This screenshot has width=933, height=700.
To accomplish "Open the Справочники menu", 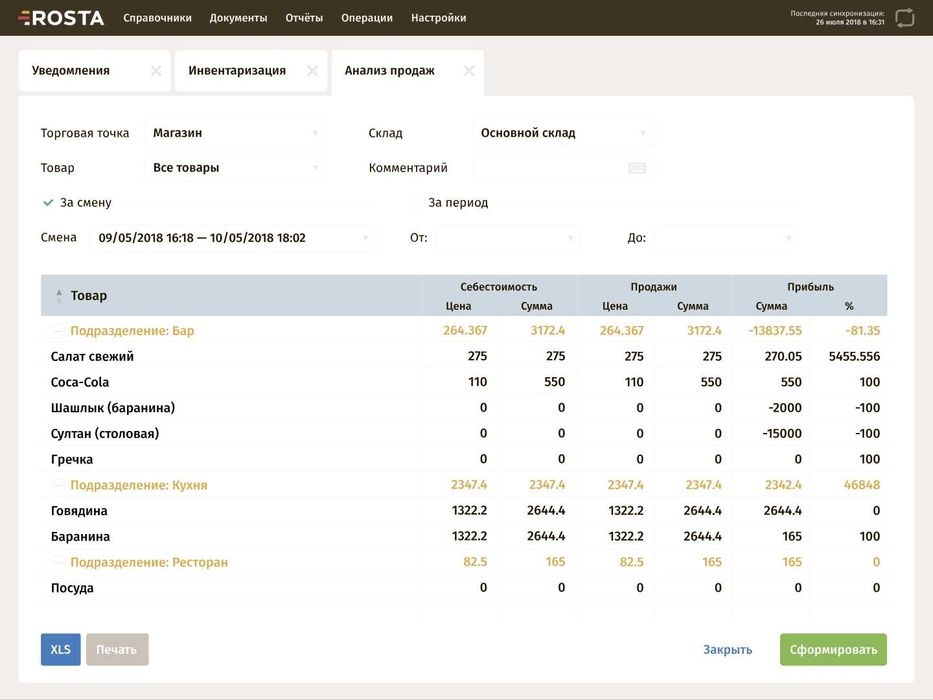I will tap(157, 18).
